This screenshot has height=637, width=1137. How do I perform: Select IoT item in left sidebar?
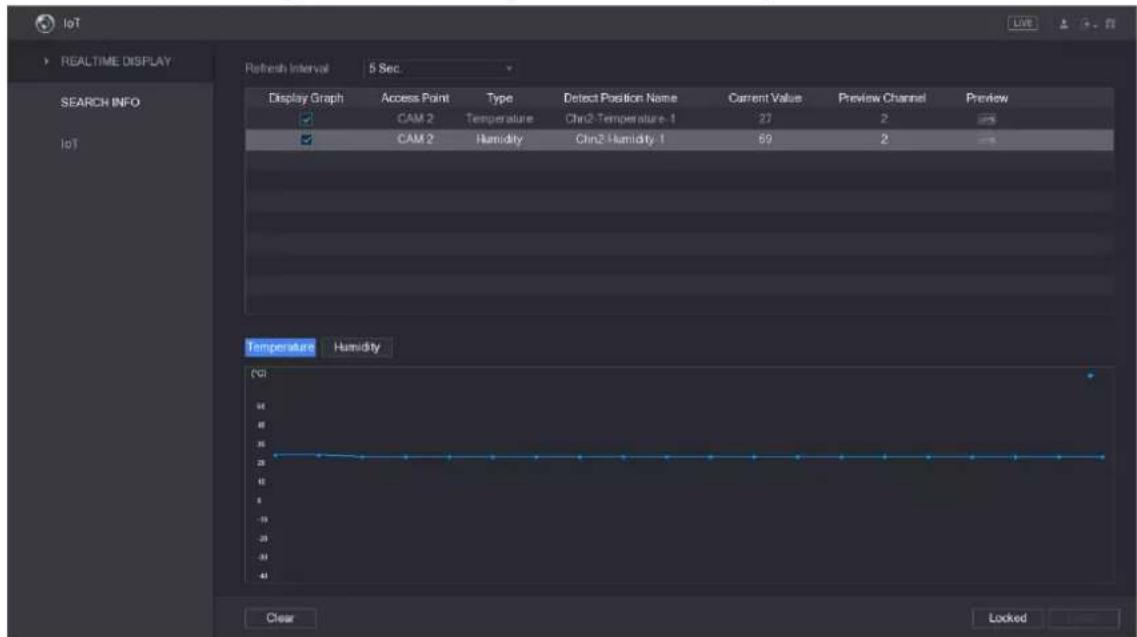coord(69,144)
